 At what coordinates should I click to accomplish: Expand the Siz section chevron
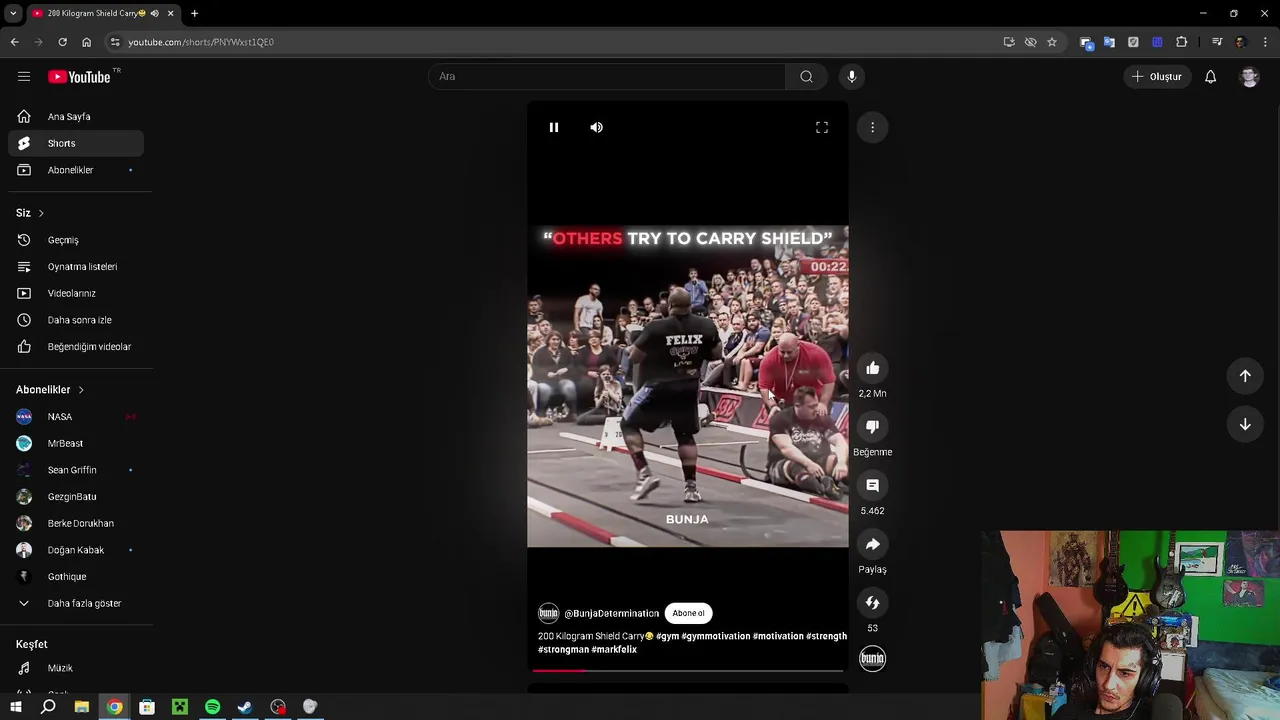[x=41, y=213]
